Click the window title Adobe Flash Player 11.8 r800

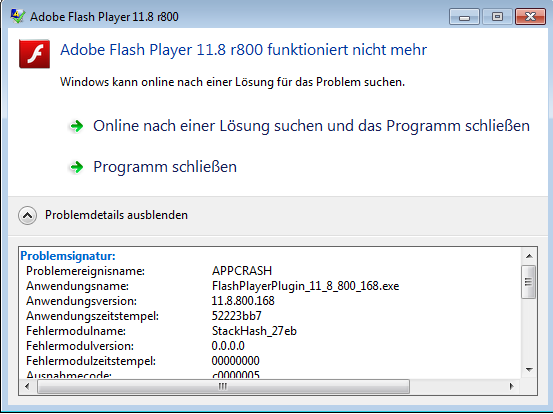(104, 17)
